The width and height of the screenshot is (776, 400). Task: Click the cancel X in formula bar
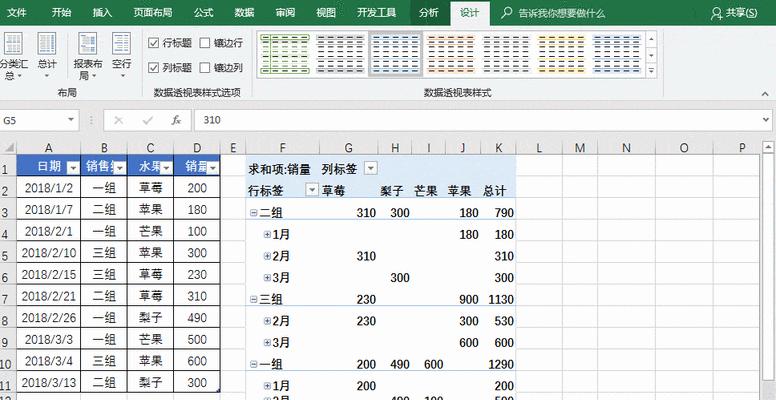pos(118,120)
